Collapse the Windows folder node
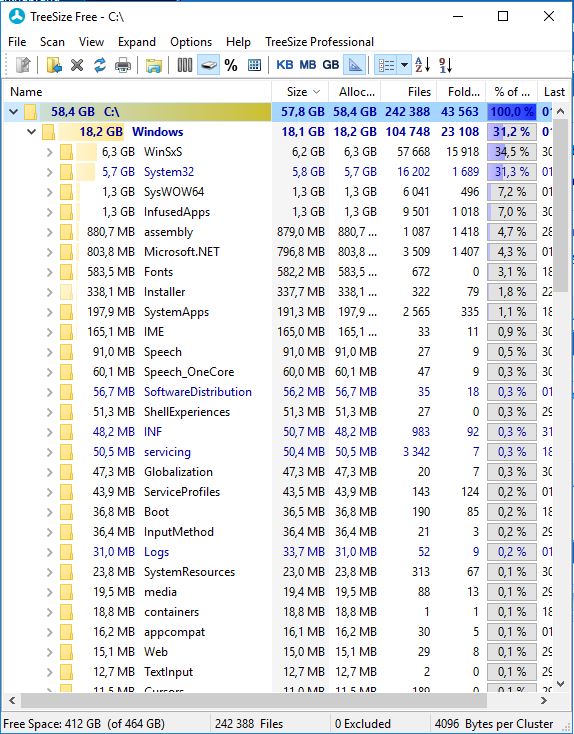Viewport: 574px width, 734px height. pyautogui.click(x=31, y=132)
